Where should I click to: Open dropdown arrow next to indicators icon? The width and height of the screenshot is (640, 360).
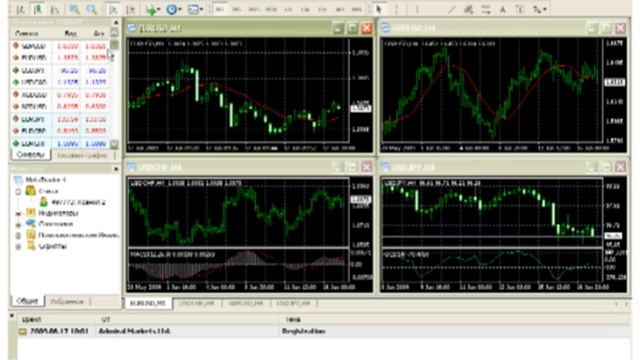point(158,9)
